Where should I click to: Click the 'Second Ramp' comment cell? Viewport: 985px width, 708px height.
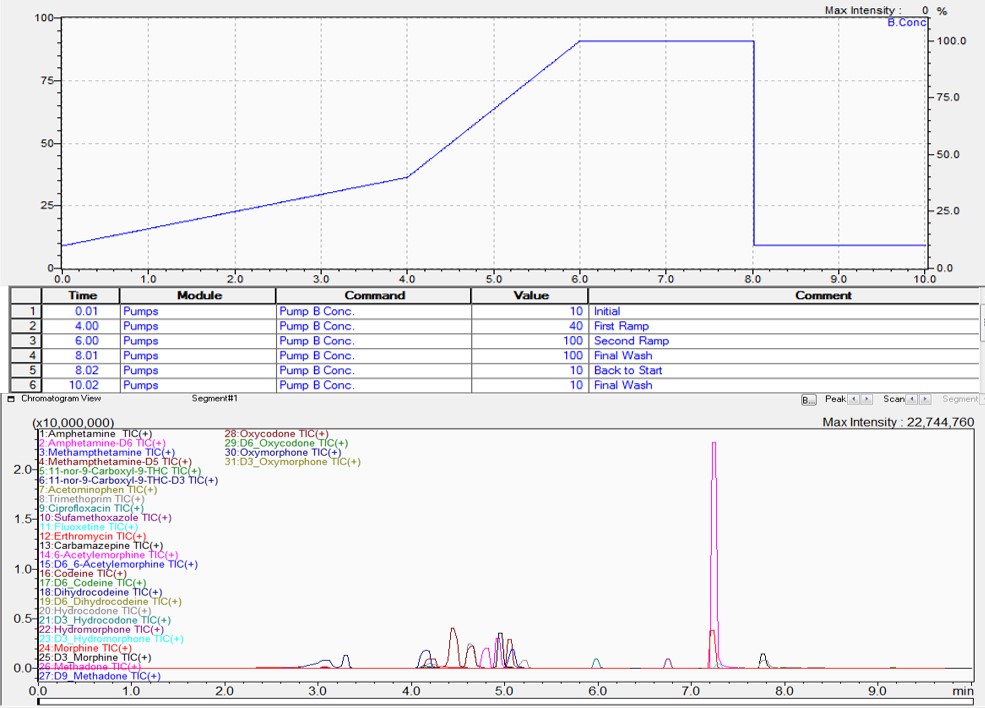783,341
